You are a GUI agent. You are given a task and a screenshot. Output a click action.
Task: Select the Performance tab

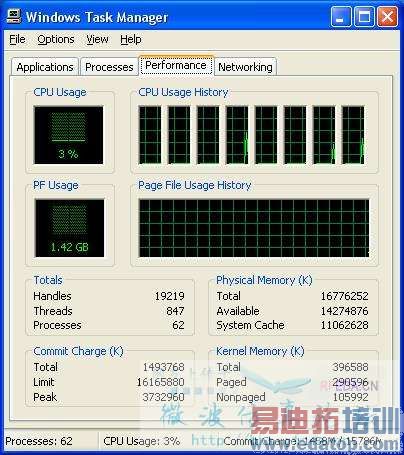tap(176, 65)
